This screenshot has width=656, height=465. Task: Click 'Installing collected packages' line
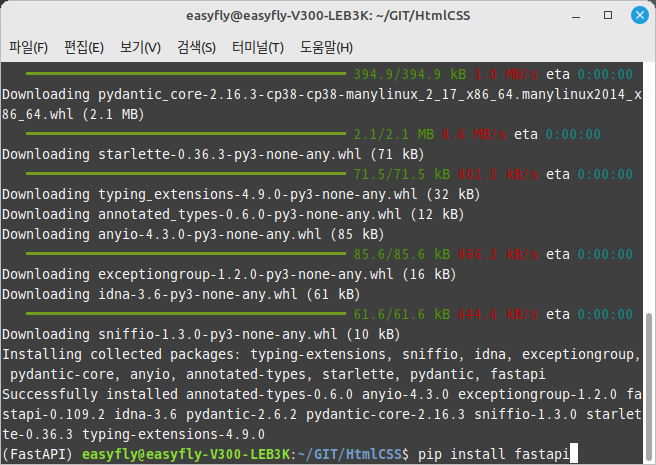tap(321, 354)
